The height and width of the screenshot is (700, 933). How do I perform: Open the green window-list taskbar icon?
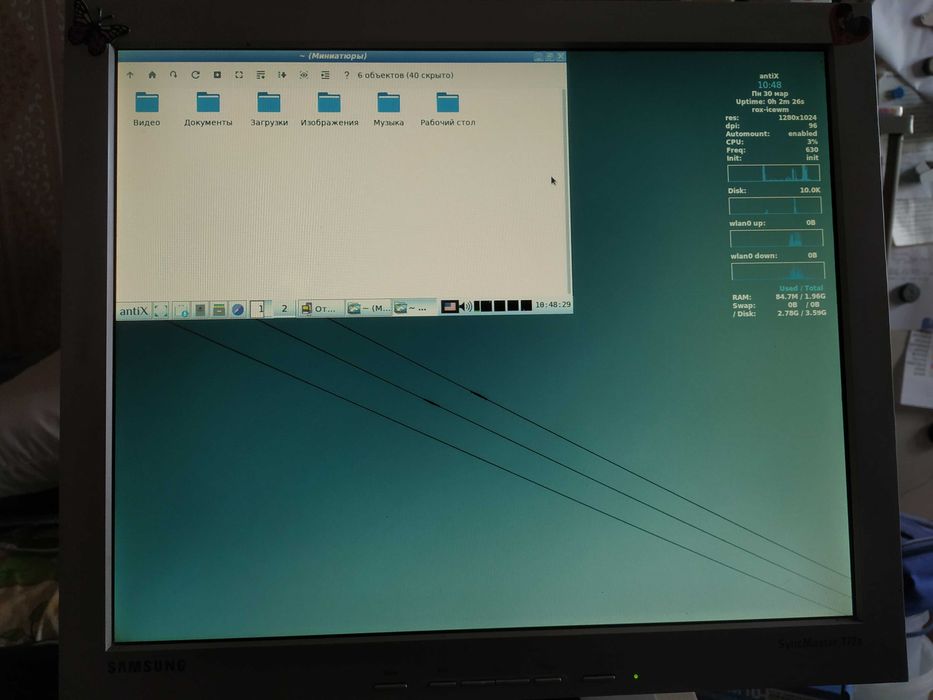pyautogui.click(x=219, y=310)
